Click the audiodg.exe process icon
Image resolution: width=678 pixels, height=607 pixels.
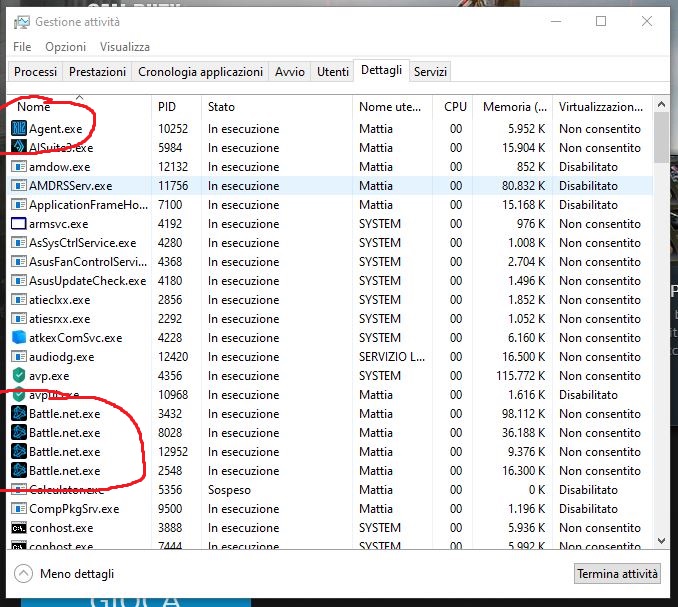tap(19, 357)
